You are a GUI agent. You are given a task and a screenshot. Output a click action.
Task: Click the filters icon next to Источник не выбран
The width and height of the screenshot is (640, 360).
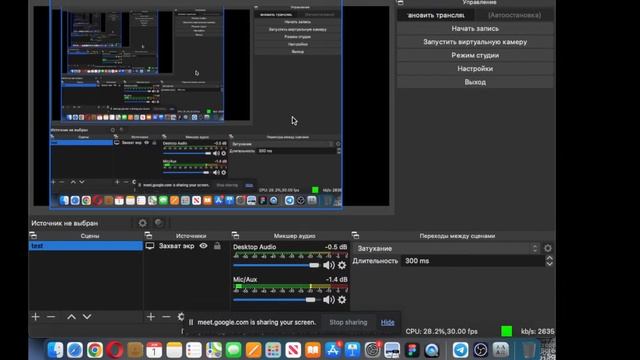click(159, 223)
